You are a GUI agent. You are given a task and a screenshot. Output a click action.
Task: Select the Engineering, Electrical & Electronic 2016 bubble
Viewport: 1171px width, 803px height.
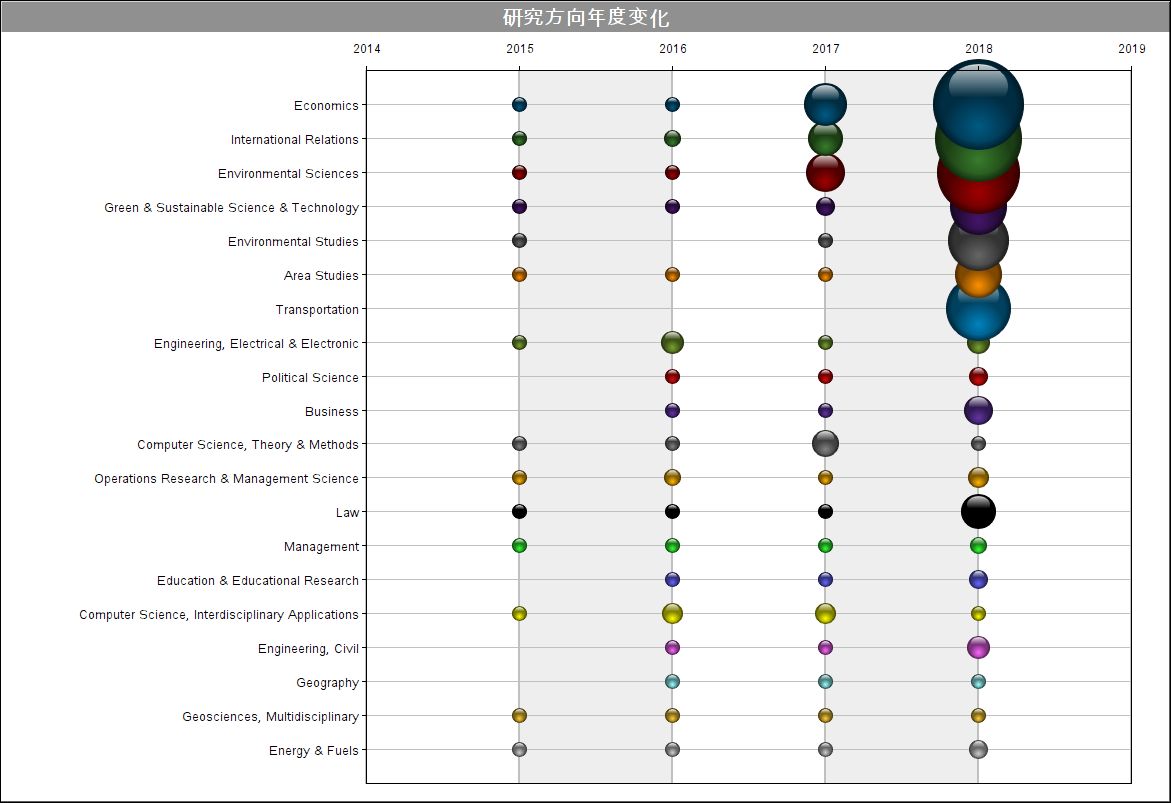pyautogui.click(x=672, y=342)
